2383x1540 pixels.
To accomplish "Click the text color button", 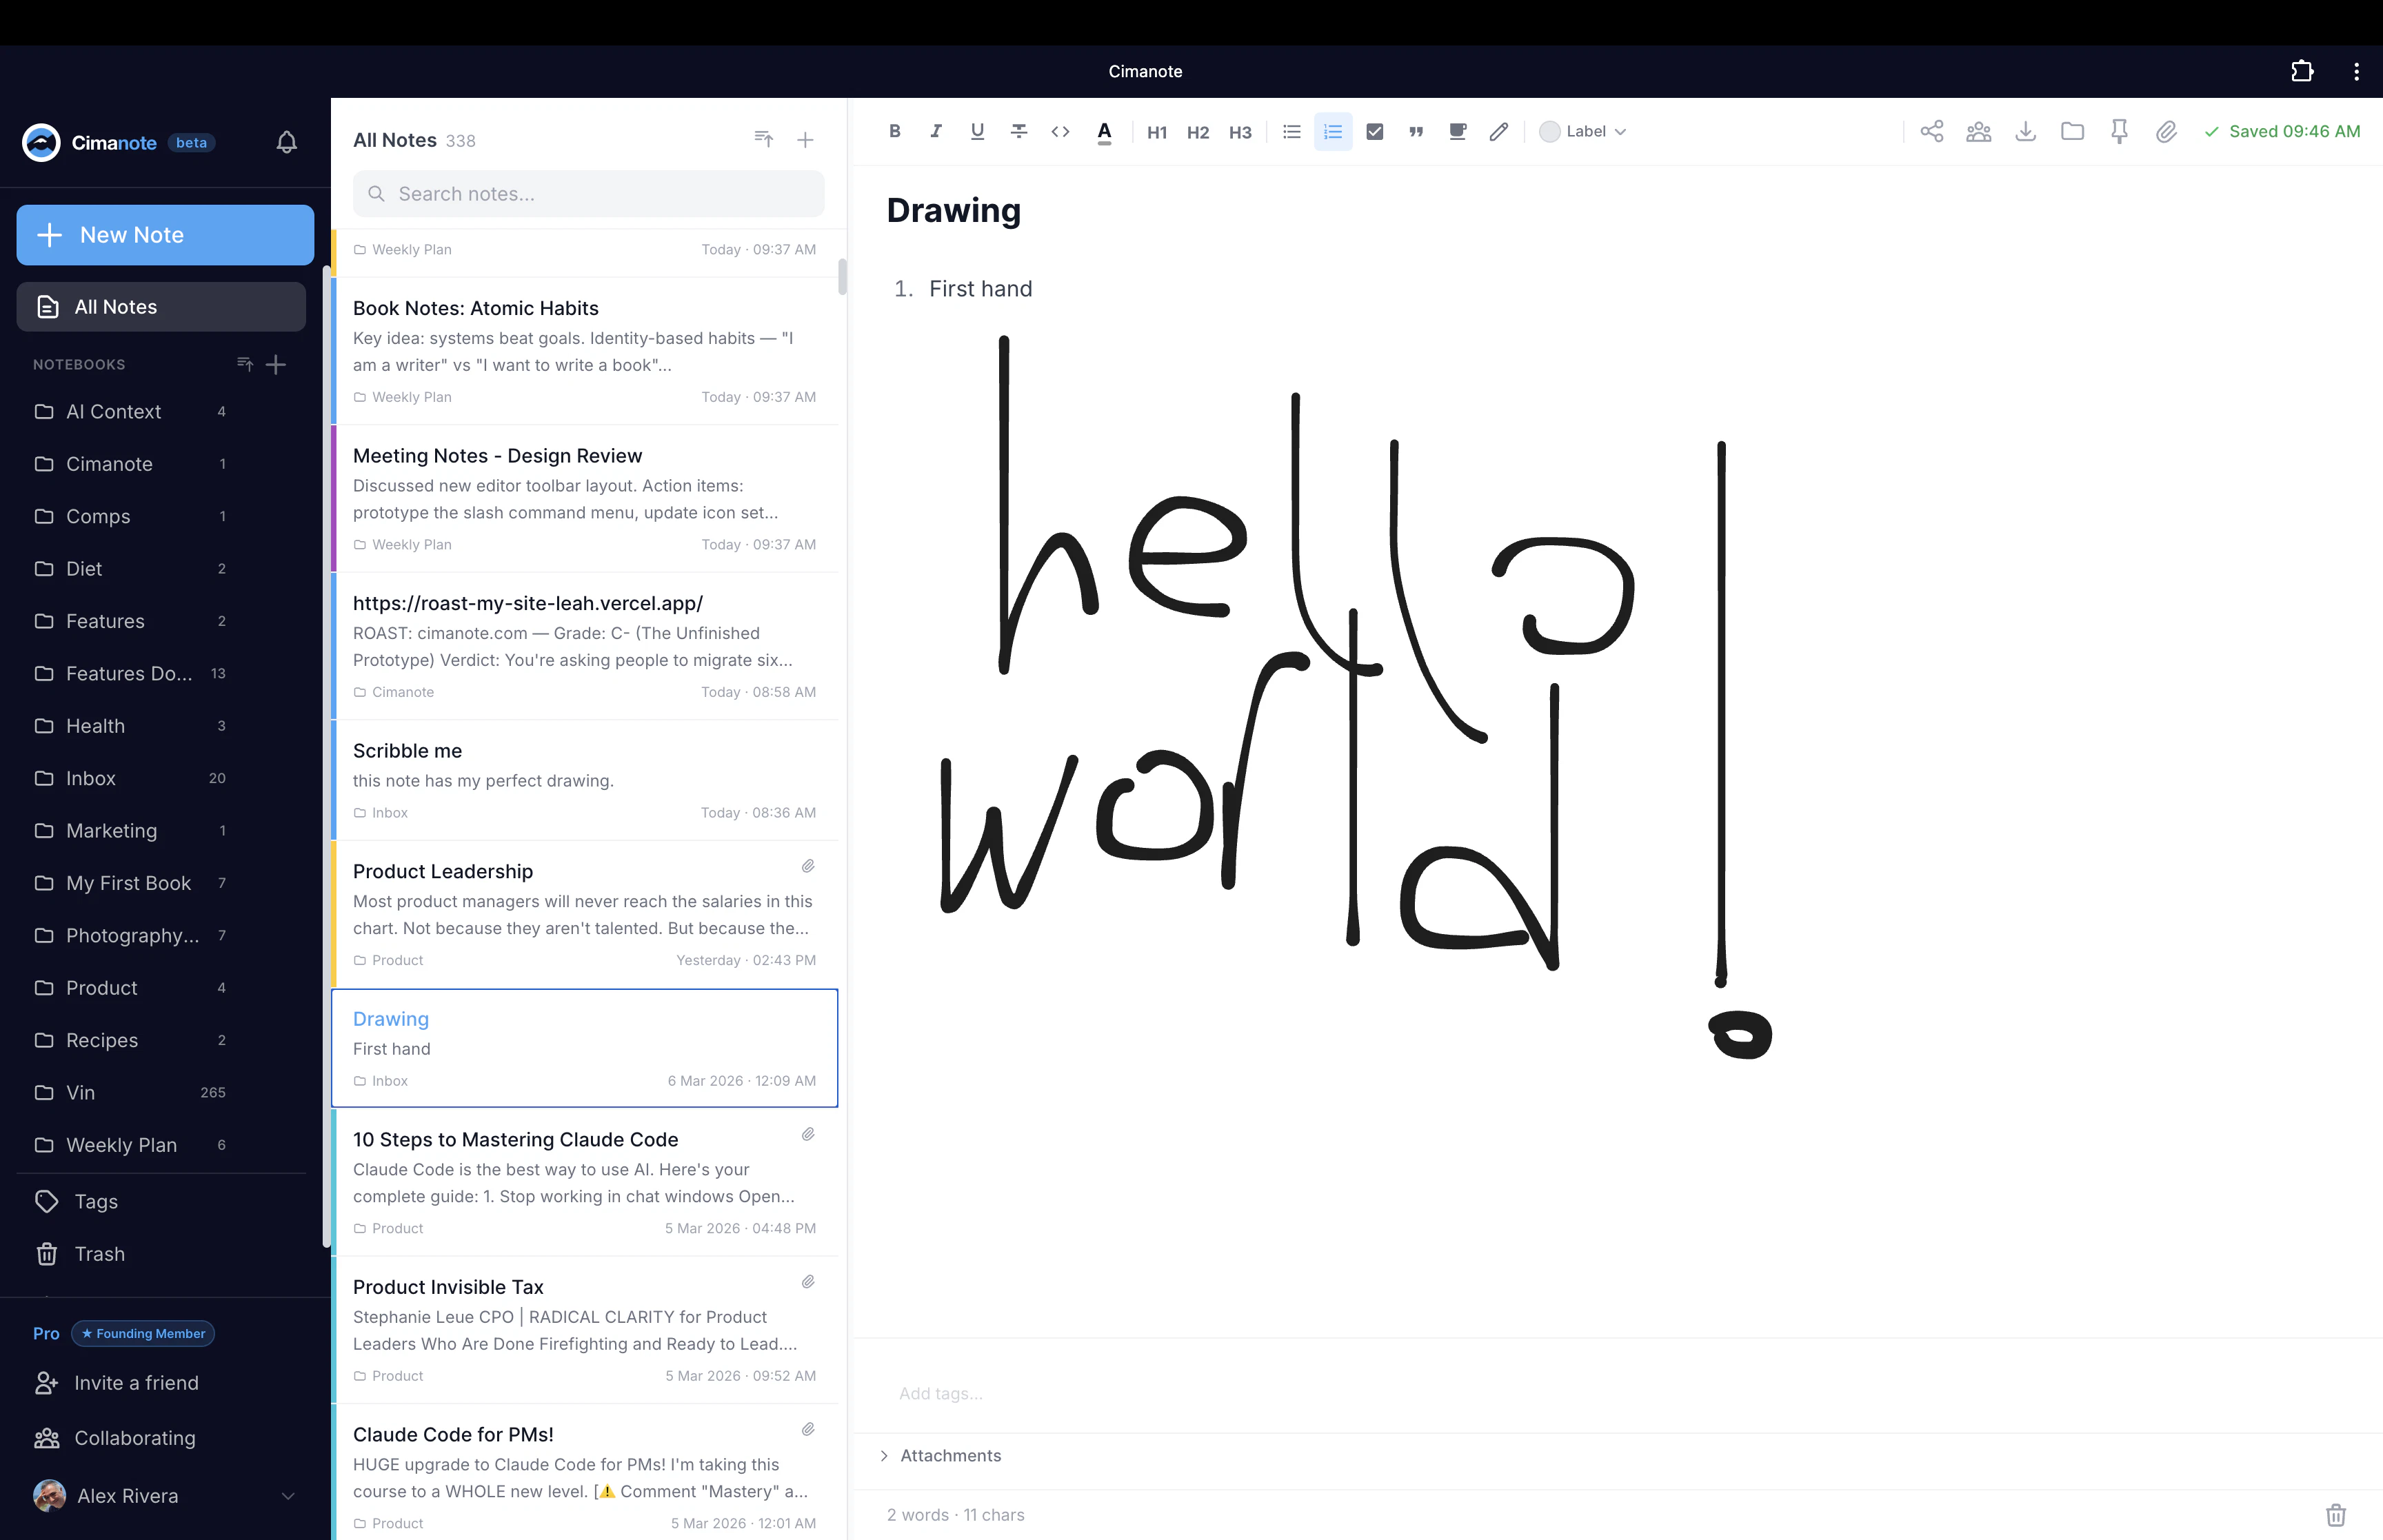I will (x=1104, y=131).
